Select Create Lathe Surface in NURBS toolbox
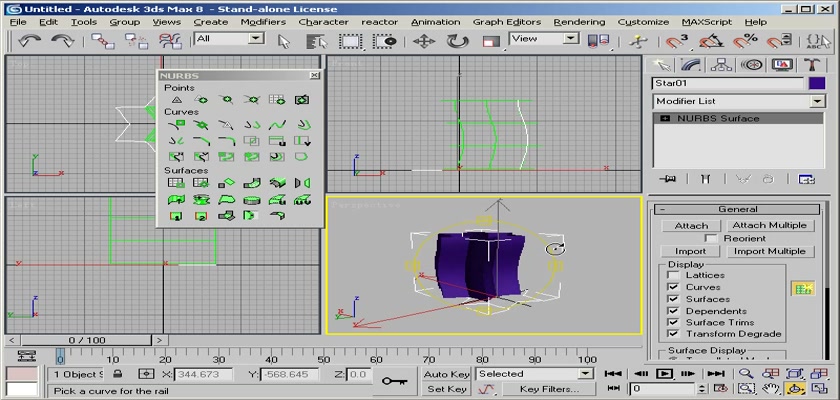840x400 pixels. click(x=201, y=200)
